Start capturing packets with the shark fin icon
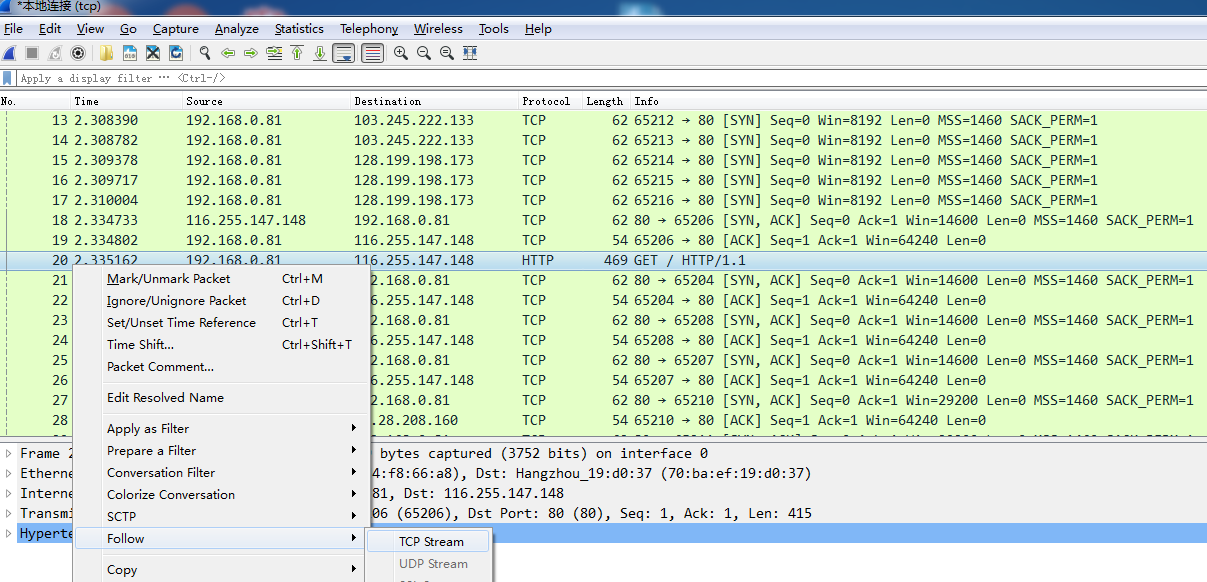The image size is (1207, 582). tap(9, 53)
